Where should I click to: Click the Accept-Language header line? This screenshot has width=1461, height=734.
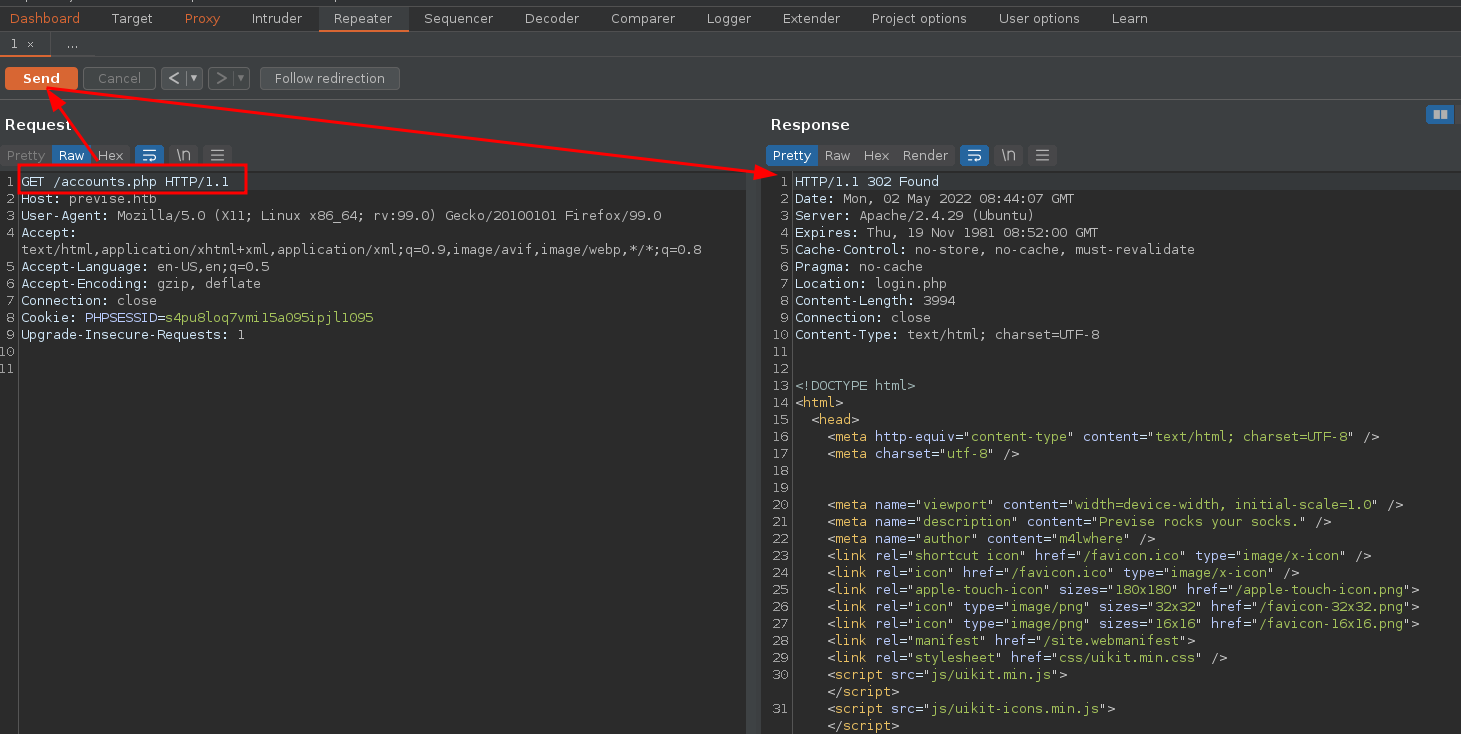(x=145, y=267)
